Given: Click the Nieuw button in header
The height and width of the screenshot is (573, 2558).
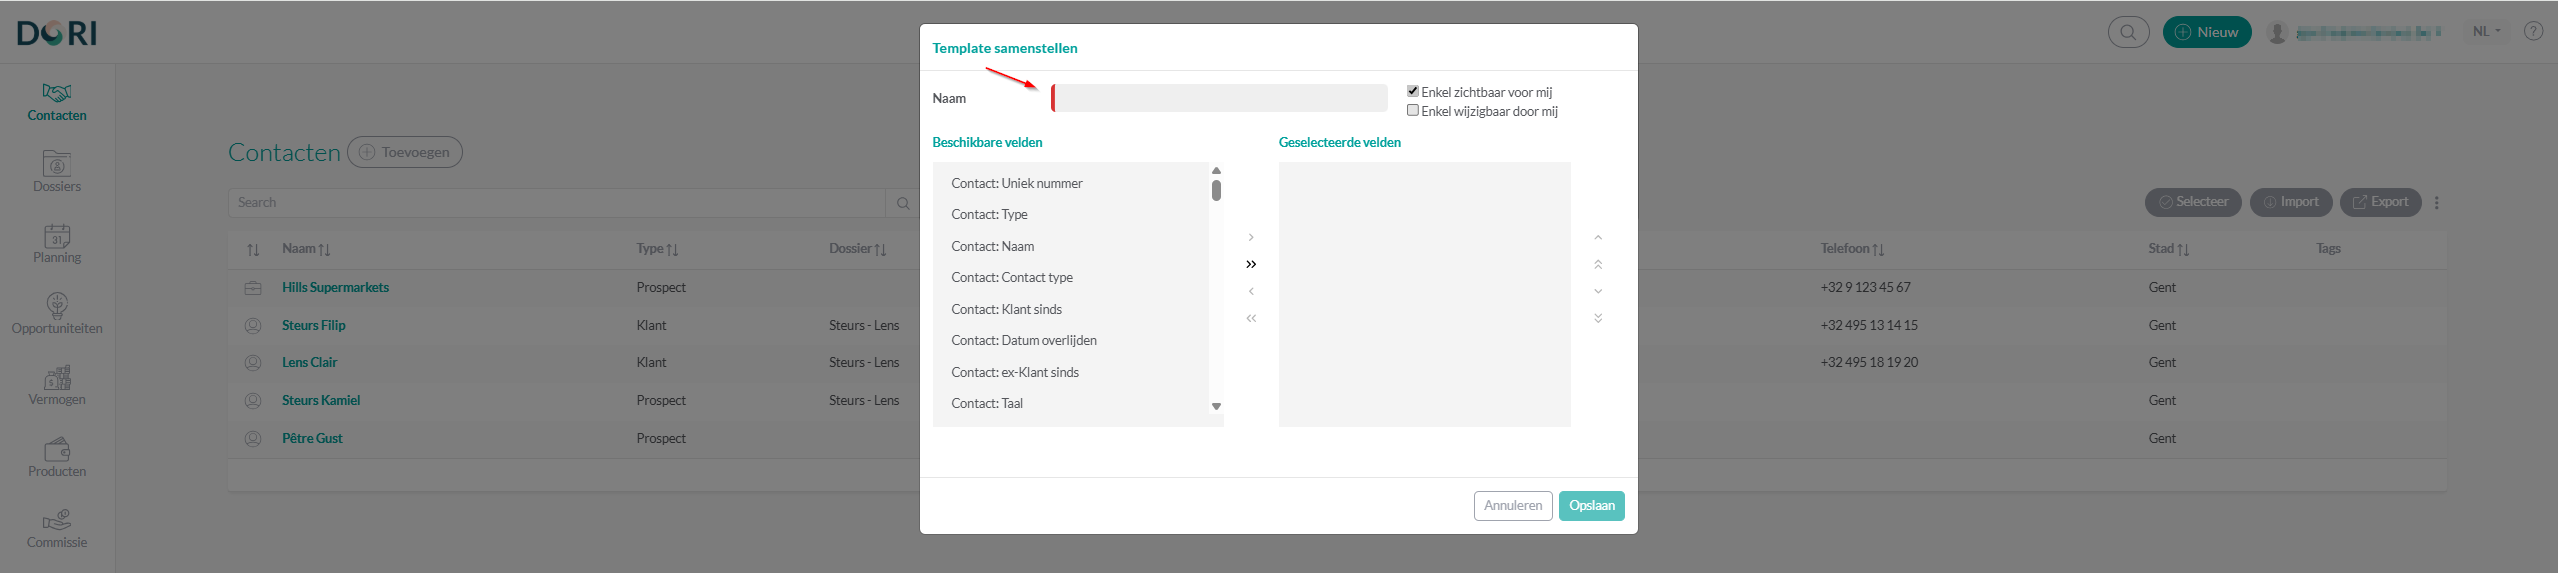Looking at the screenshot, I should point(2207,32).
